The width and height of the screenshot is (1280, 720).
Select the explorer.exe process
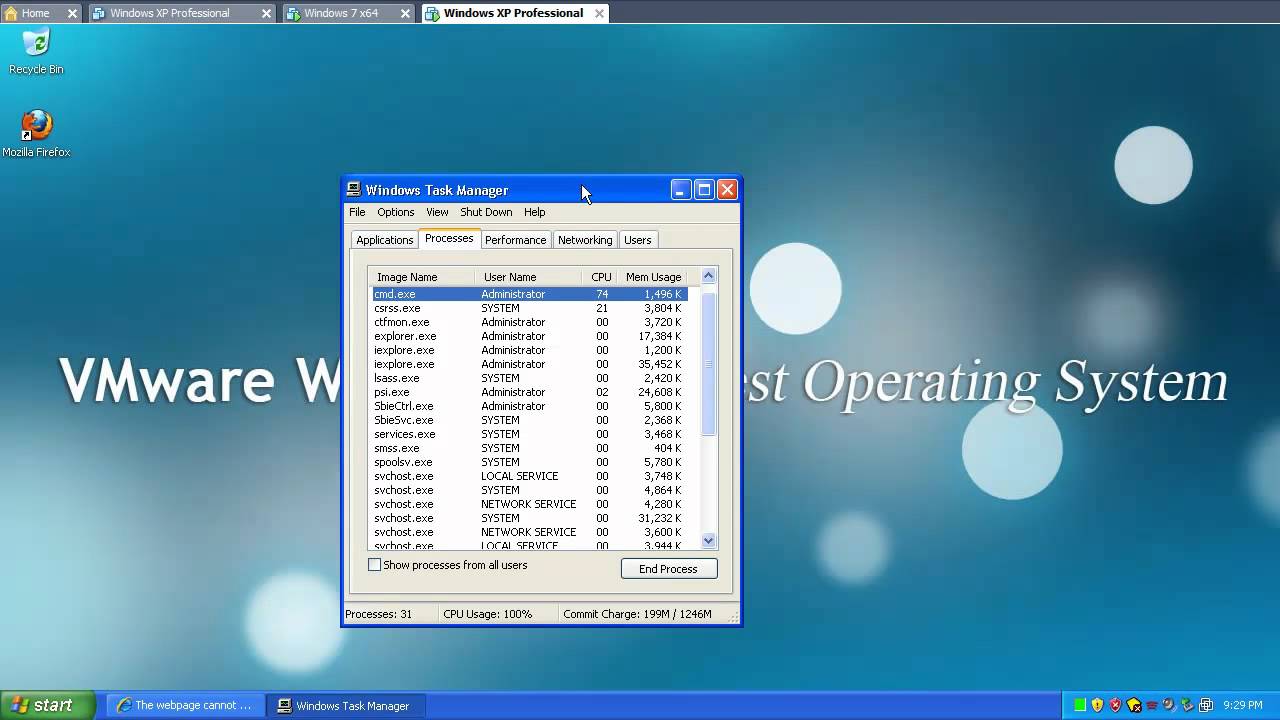pyautogui.click(x=530, y=336)
